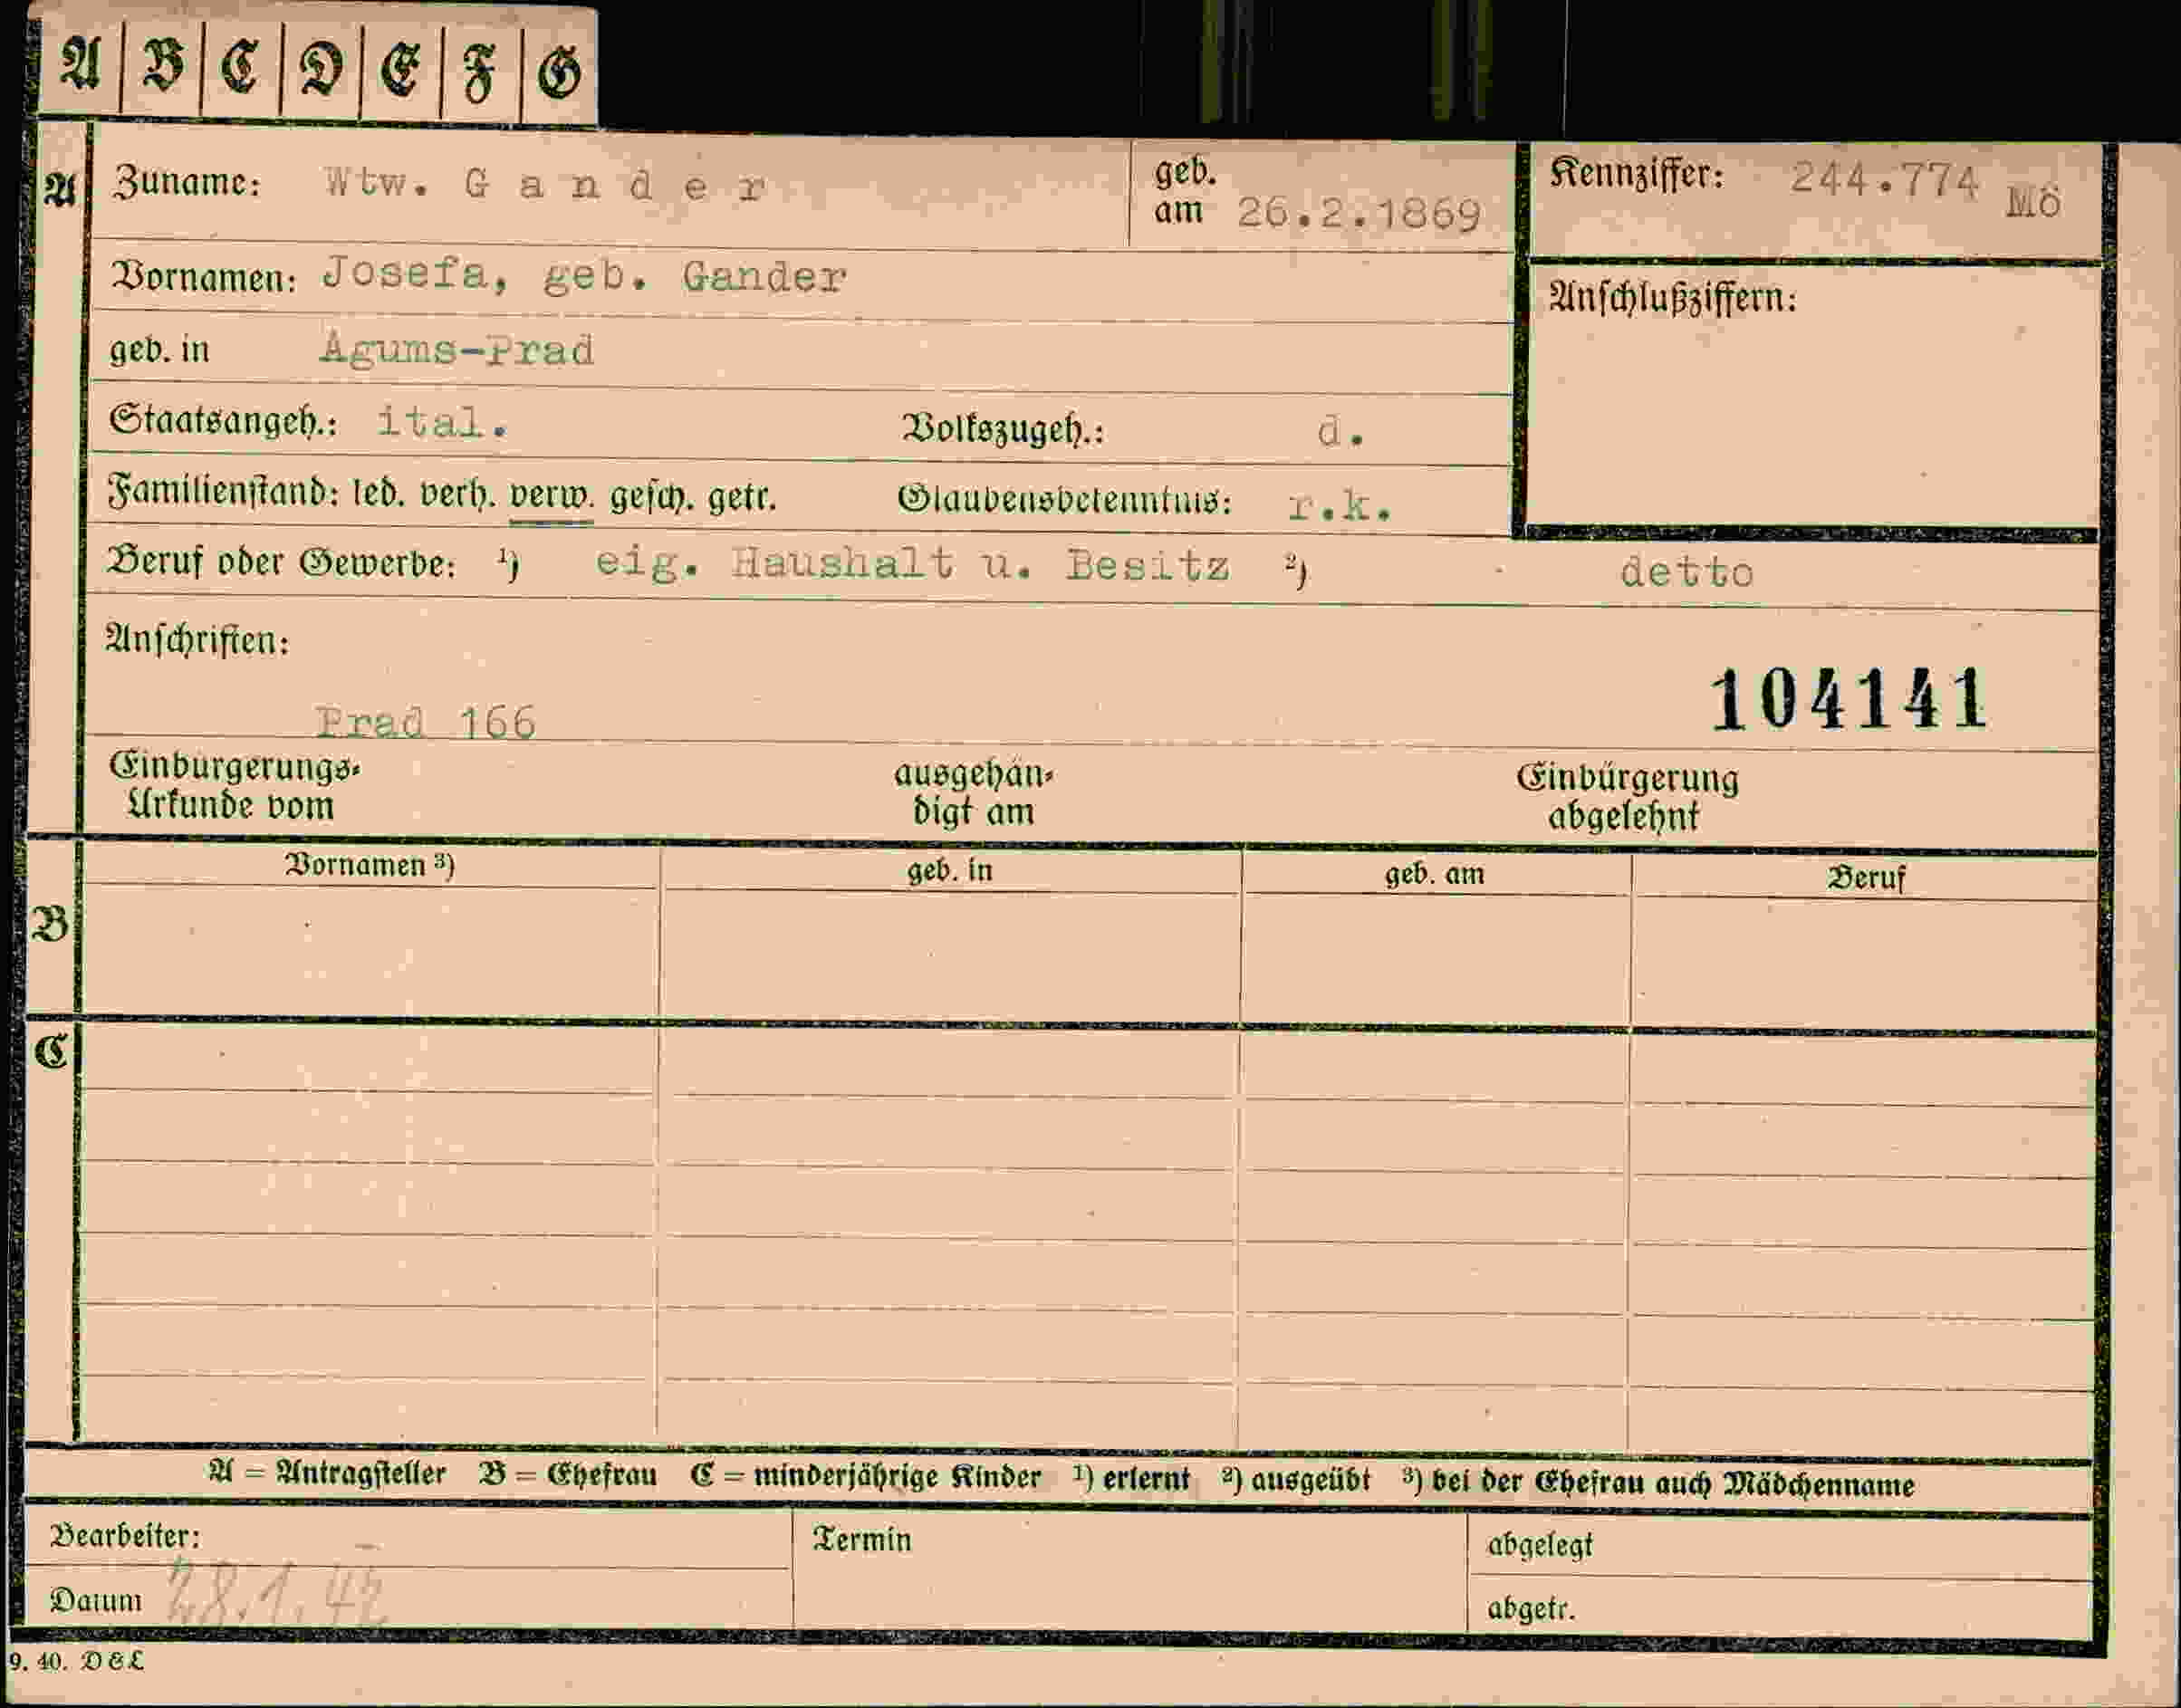Click the Kennziffer value 244.774
The width and height of the screenshot is (2181, 1708).
tap(1884, 180)
